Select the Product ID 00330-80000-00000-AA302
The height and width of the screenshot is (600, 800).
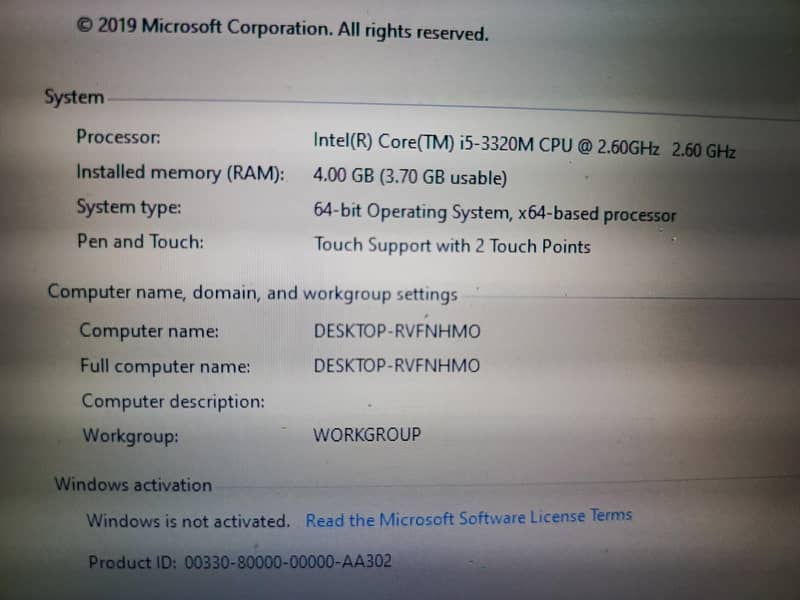(240, 562)
